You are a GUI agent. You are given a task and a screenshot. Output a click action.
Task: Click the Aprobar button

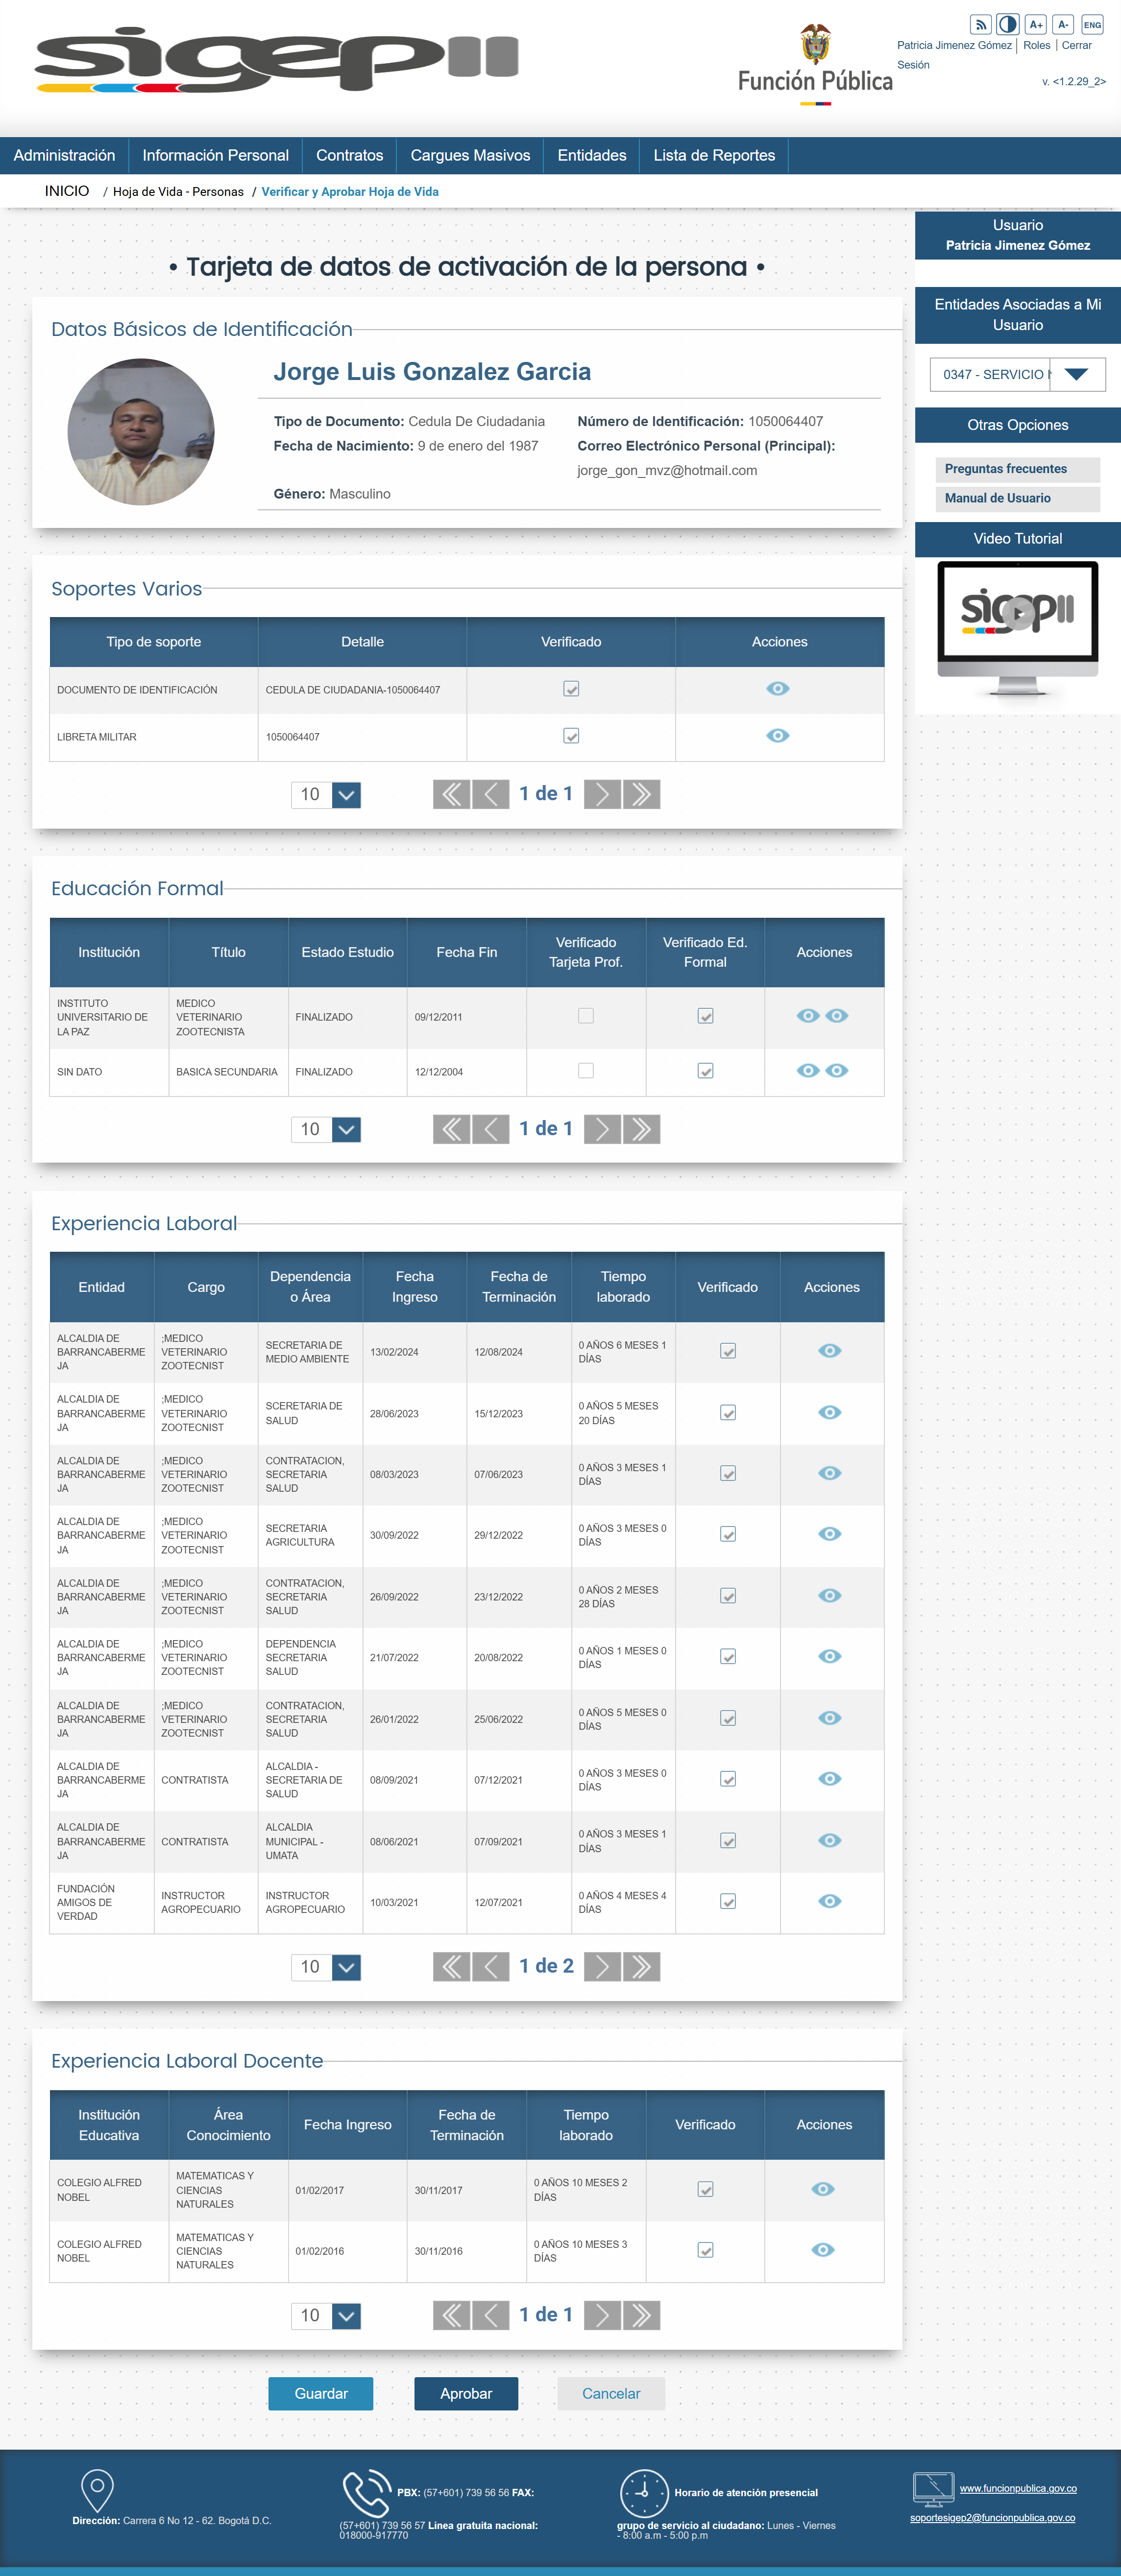466,2393
